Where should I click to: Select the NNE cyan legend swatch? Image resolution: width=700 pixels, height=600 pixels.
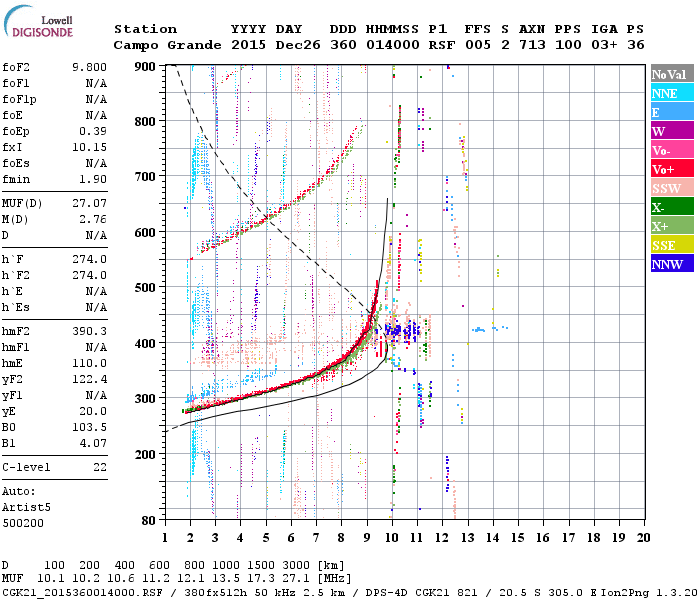(672, 93)
